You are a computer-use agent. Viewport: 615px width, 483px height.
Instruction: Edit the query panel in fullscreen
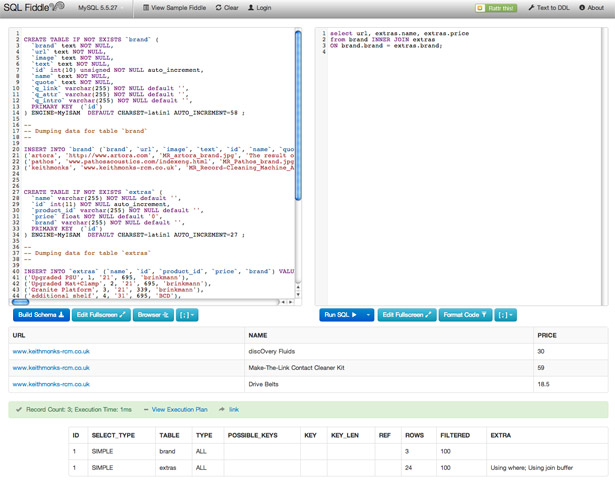407,315
